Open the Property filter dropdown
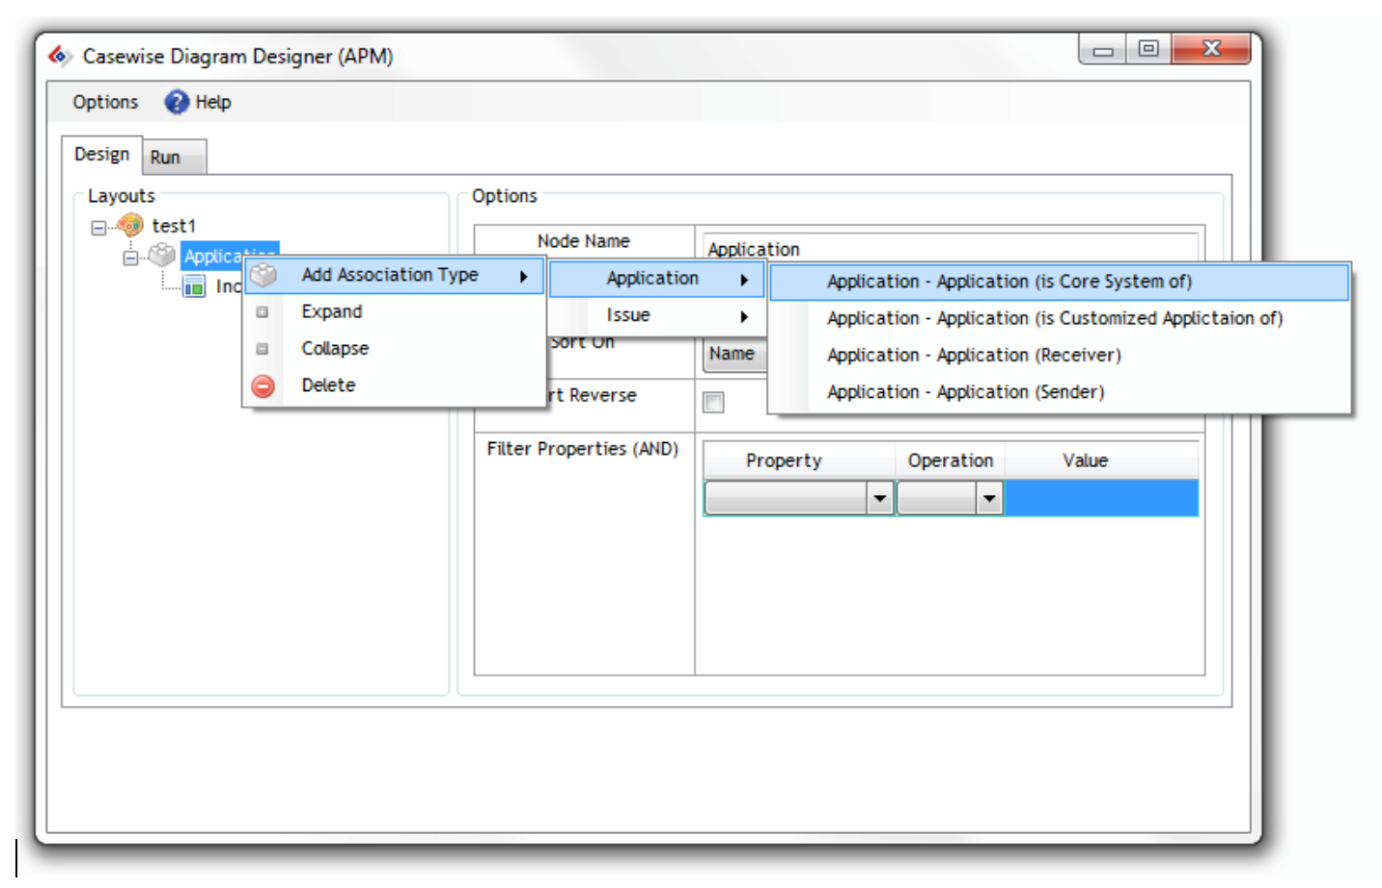 point(879,498)
